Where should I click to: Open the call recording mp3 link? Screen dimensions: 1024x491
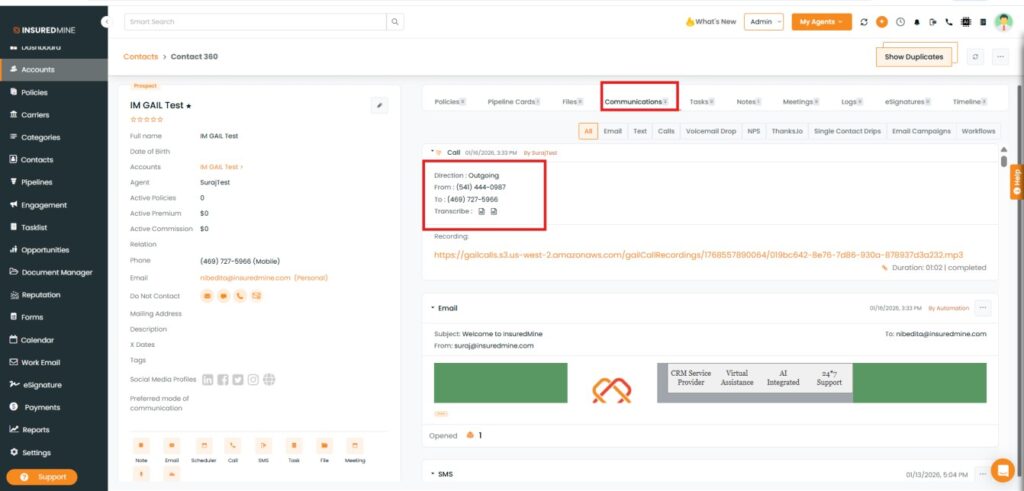698,255
